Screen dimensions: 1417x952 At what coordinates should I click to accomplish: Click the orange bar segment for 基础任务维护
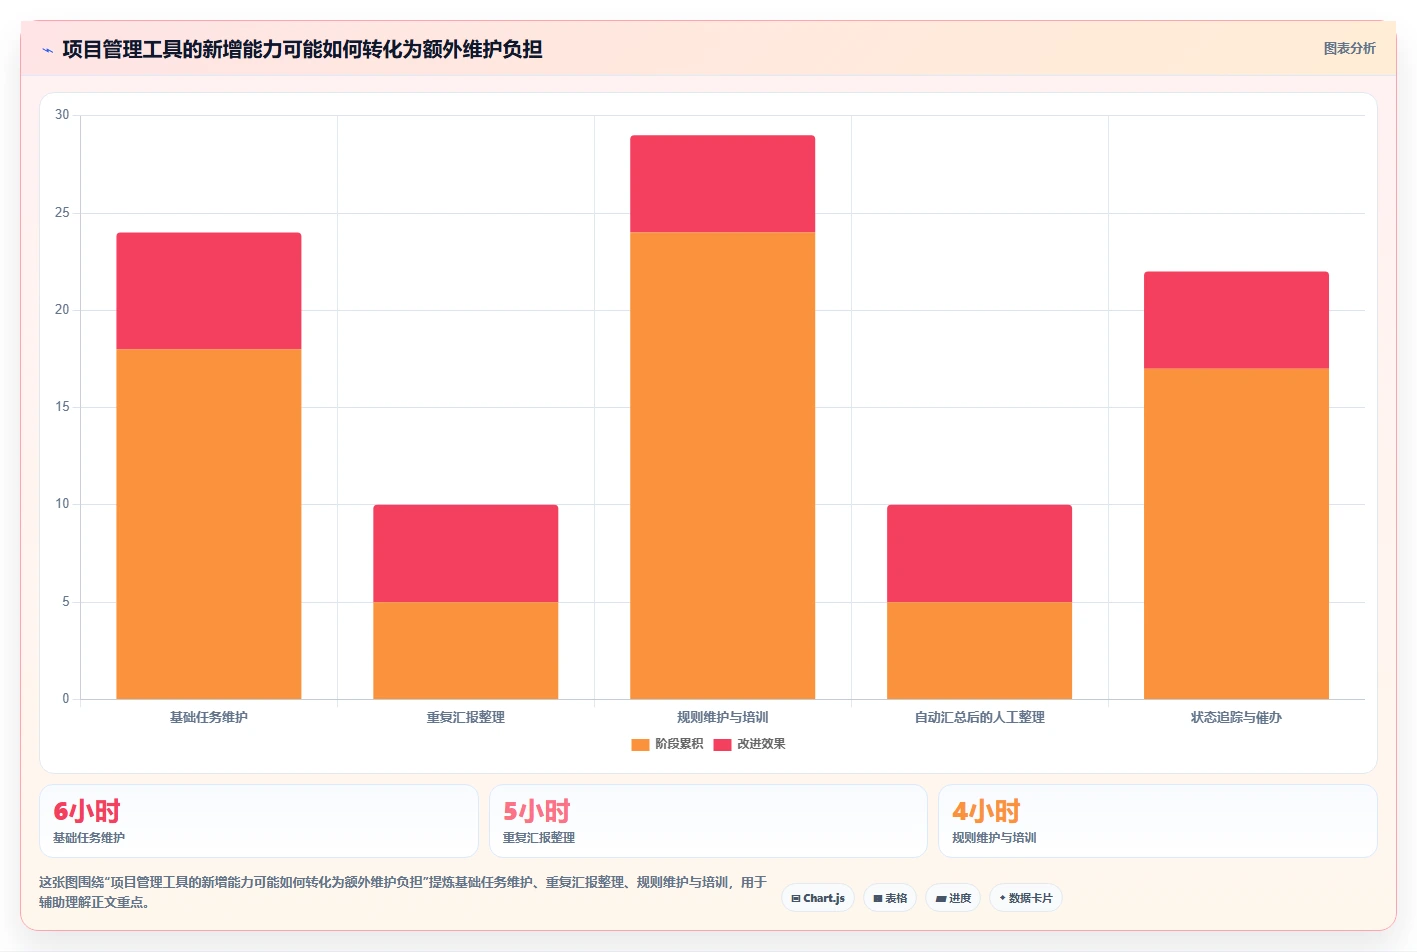click(209, 524)
